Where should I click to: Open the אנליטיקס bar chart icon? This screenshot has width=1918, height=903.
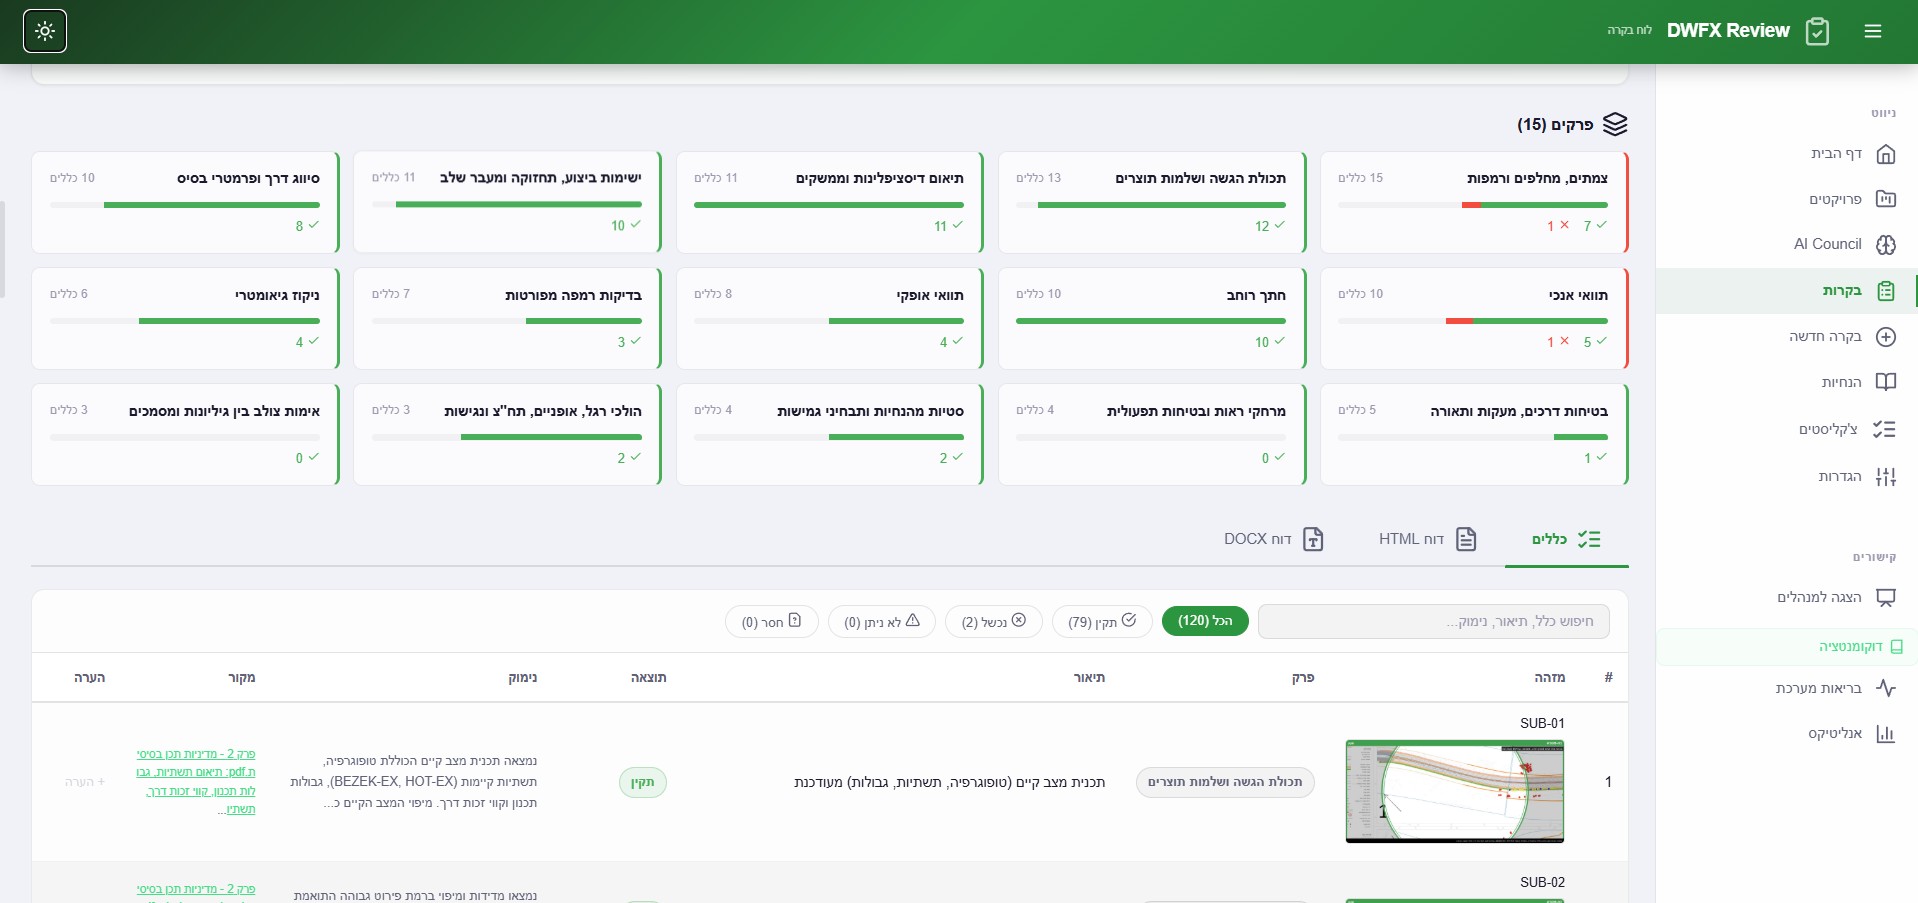pos(1885,734)
